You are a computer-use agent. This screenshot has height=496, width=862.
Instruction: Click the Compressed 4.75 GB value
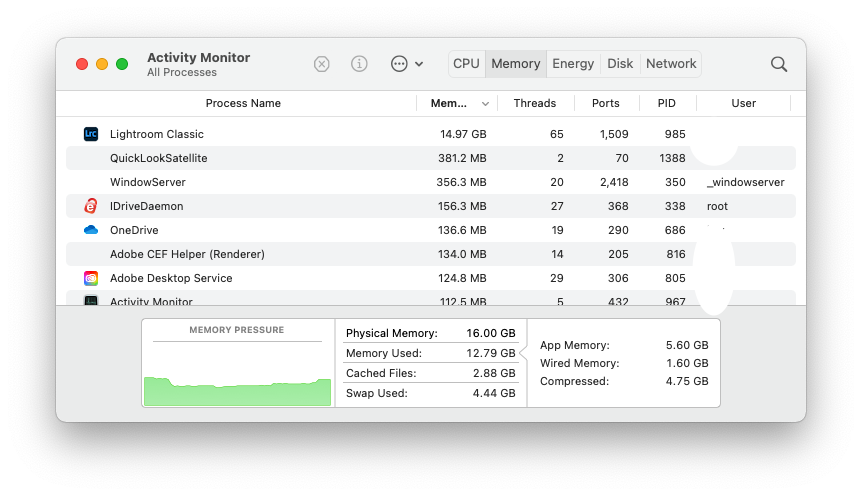pyautogui.click(x=687, y=381)
